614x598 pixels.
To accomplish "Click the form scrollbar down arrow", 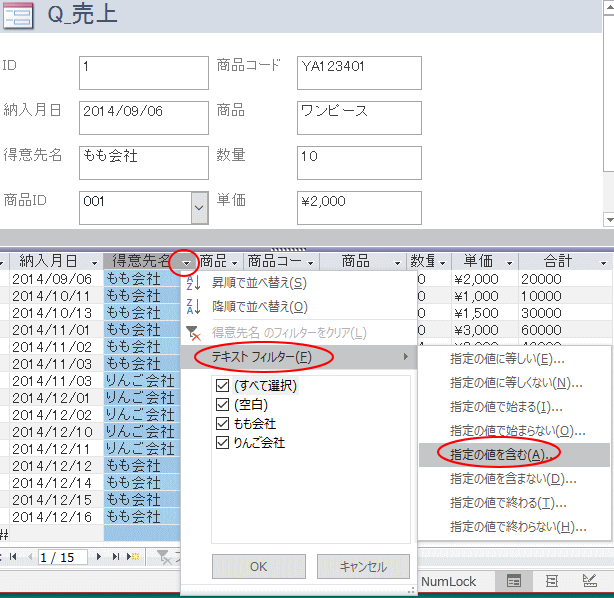I will (x=609, y=219).
